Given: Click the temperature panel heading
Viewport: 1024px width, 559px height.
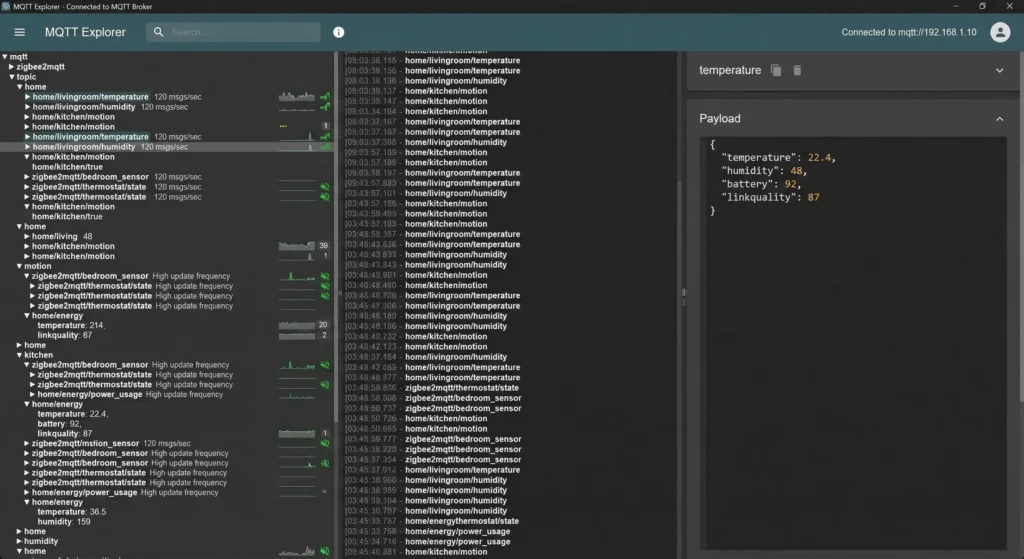Looking at the screenshot, I should 730,70.
